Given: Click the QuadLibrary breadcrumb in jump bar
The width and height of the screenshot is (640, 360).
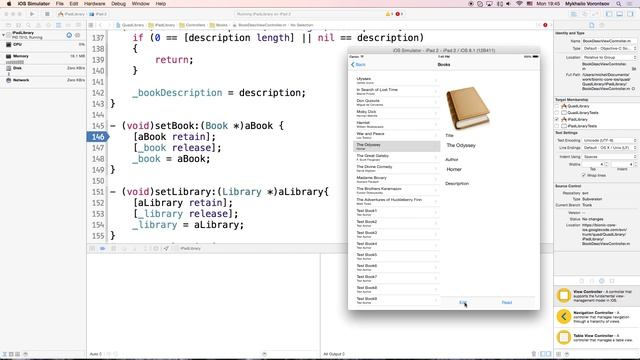Looking at the screenshot, I should (130, 25).
